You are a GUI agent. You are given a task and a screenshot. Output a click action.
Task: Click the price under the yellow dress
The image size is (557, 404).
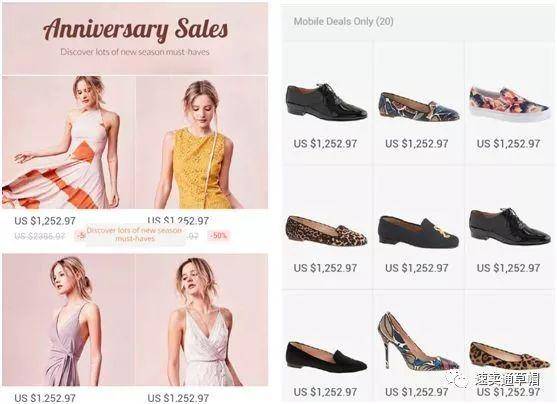click(178, 220)
